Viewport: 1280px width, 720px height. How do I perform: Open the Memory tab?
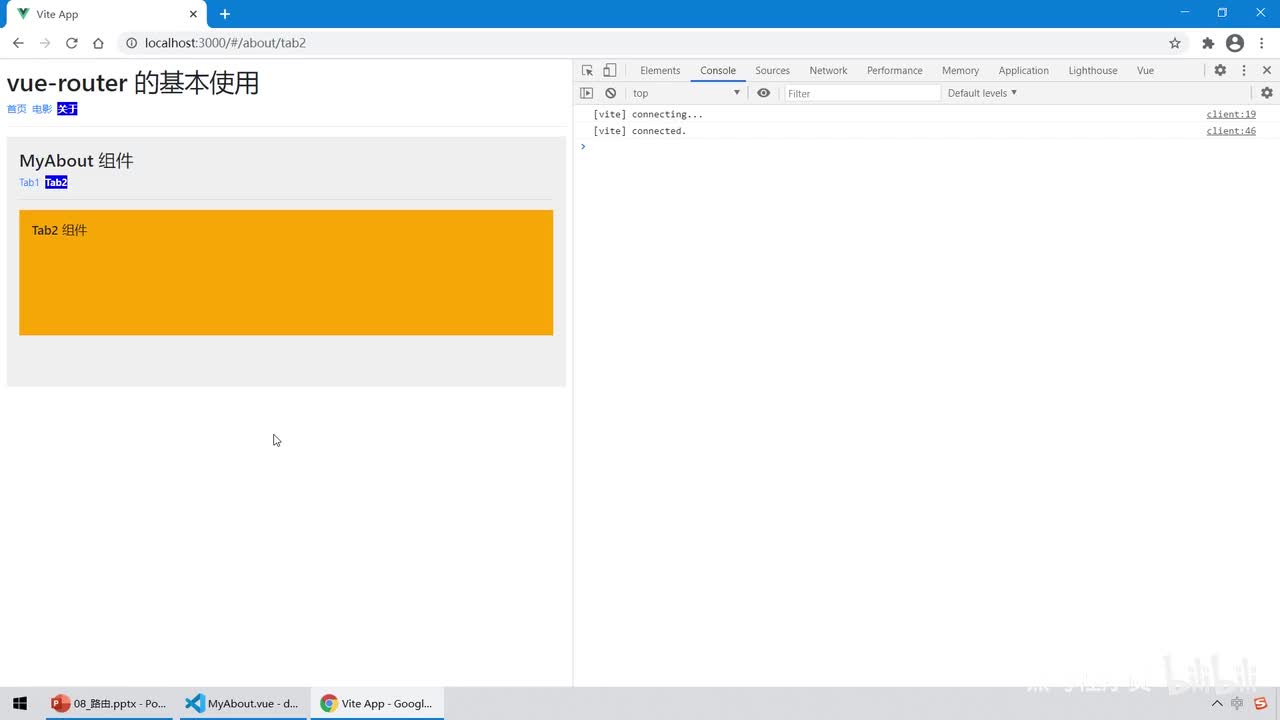960,70
